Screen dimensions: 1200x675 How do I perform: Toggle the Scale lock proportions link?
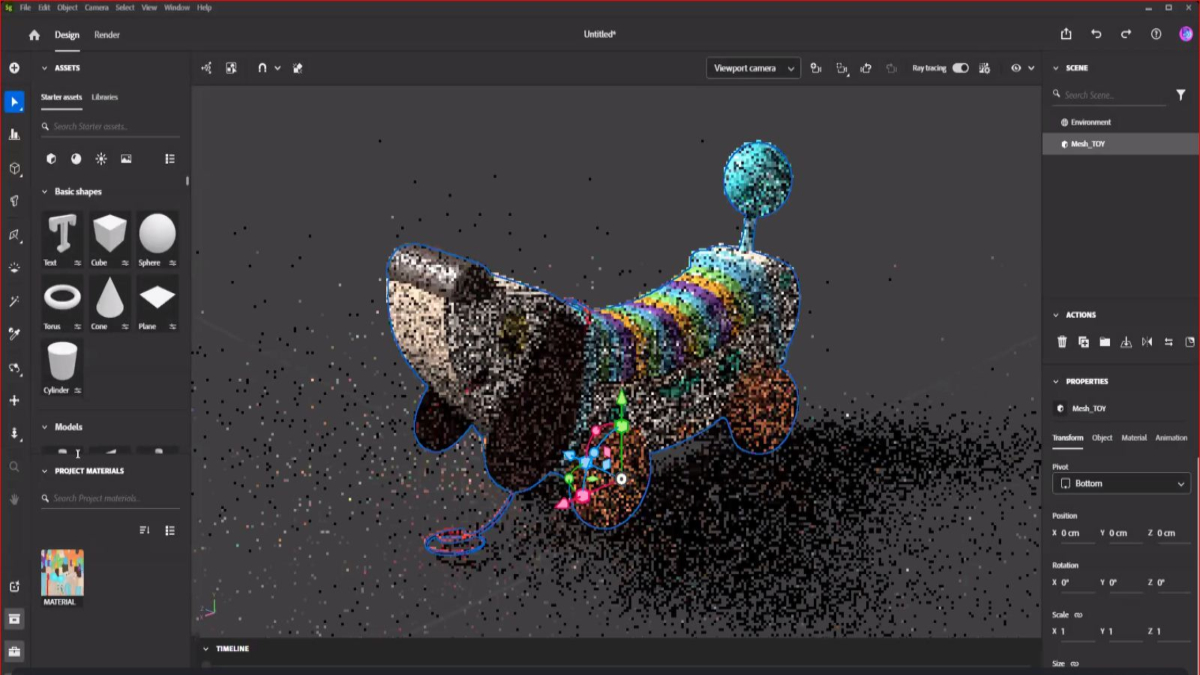pos(1078,615)
